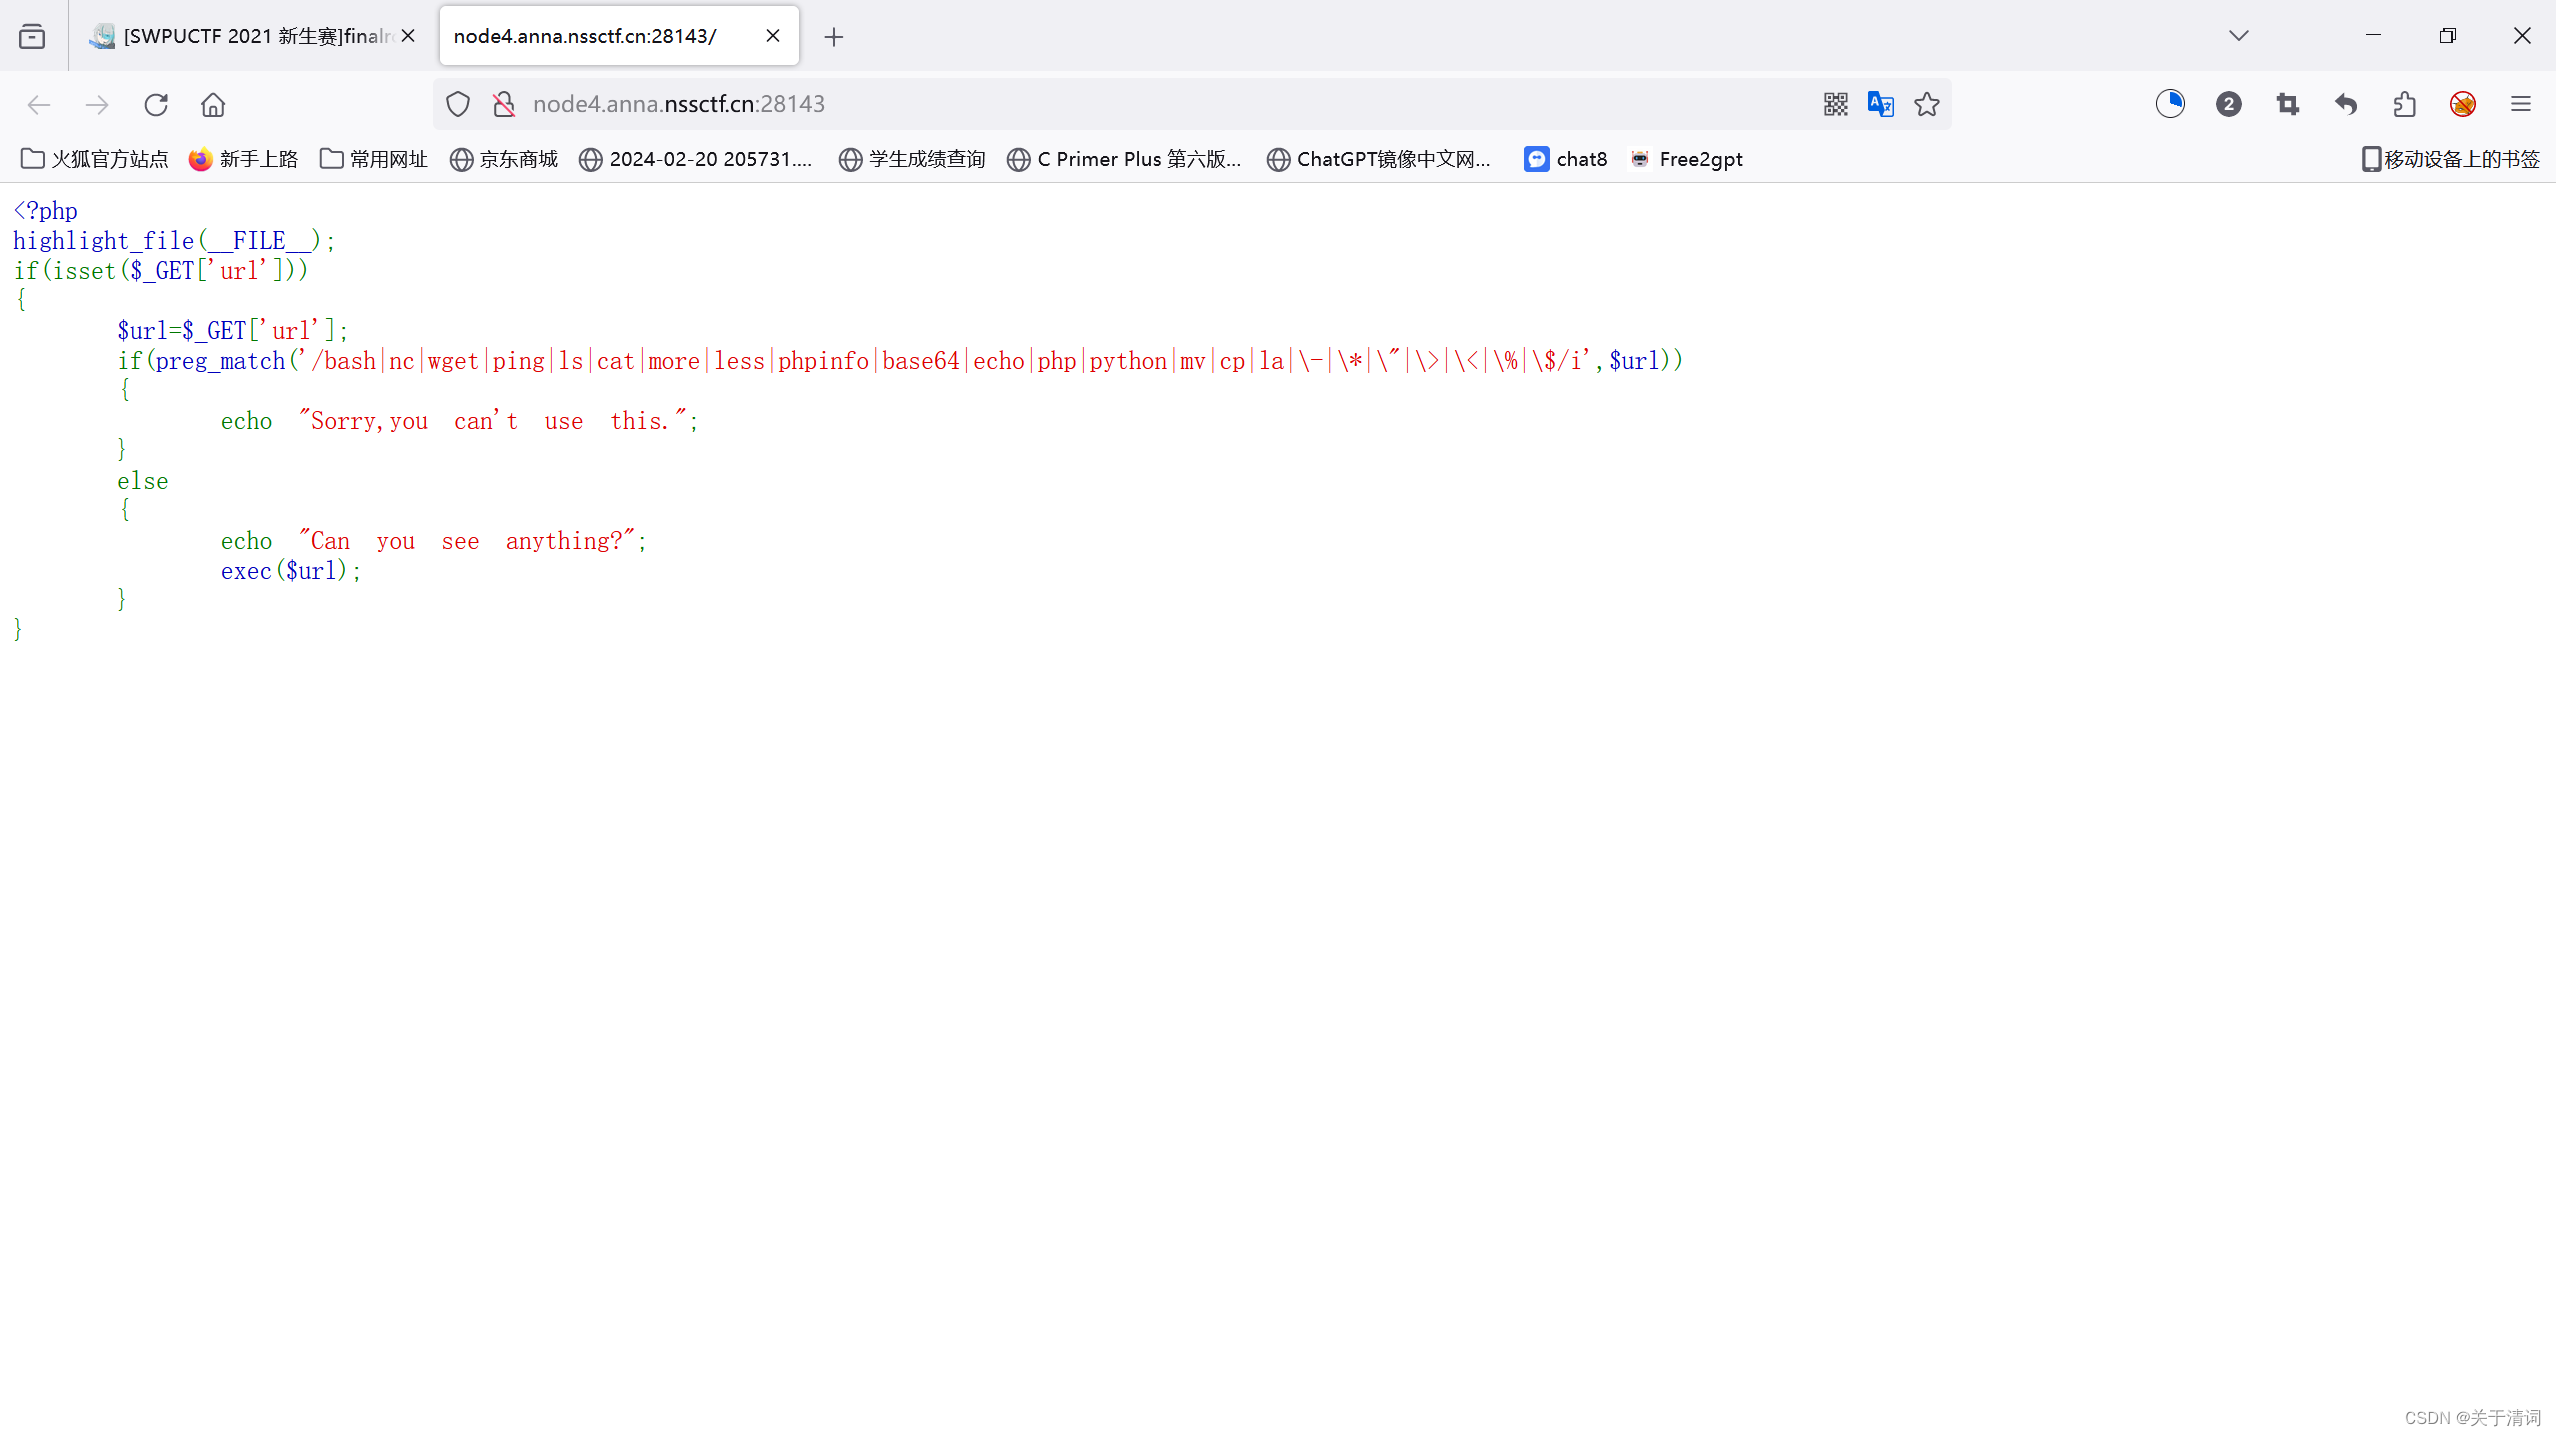
Task: Open a new tab with plus button
Action: [833, 37]
